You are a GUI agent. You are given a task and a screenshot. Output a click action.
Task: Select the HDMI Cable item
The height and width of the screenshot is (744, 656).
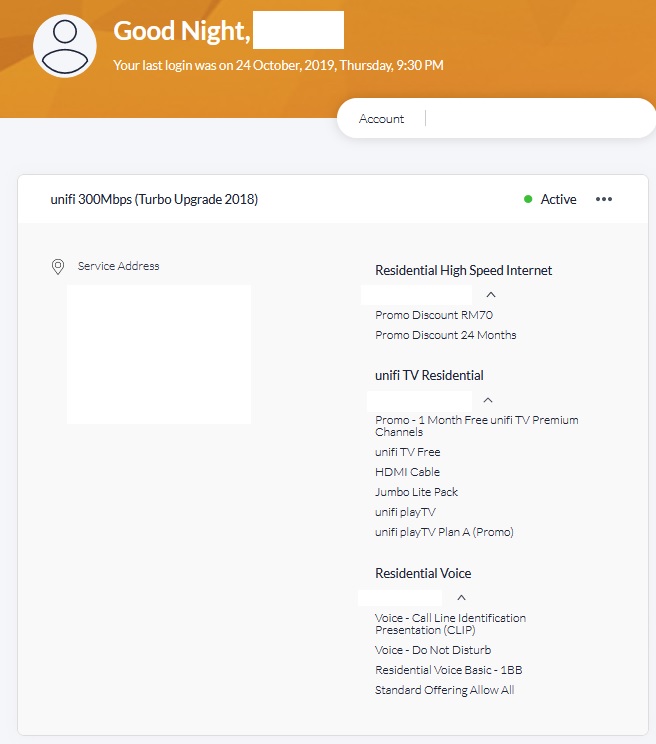(407, 472)
